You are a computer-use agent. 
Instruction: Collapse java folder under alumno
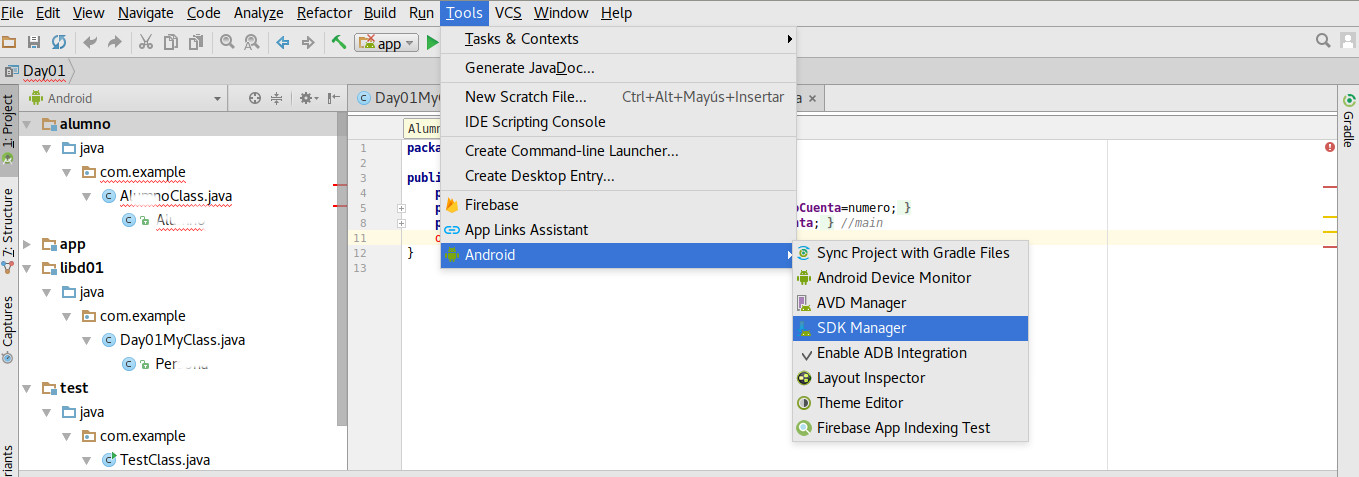pyautogui.click(x=48, y=148)
